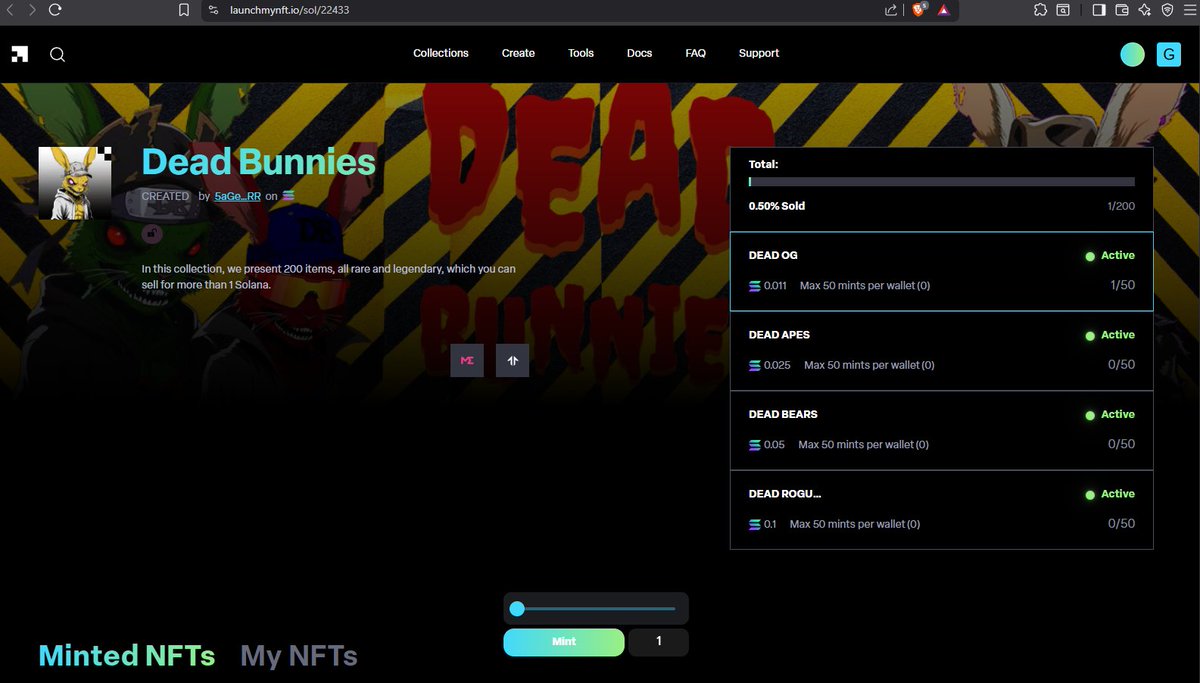Screen dimensions: 1200x683
Task: Go forward with the browser forward arrow
Action: click(32, 10)
